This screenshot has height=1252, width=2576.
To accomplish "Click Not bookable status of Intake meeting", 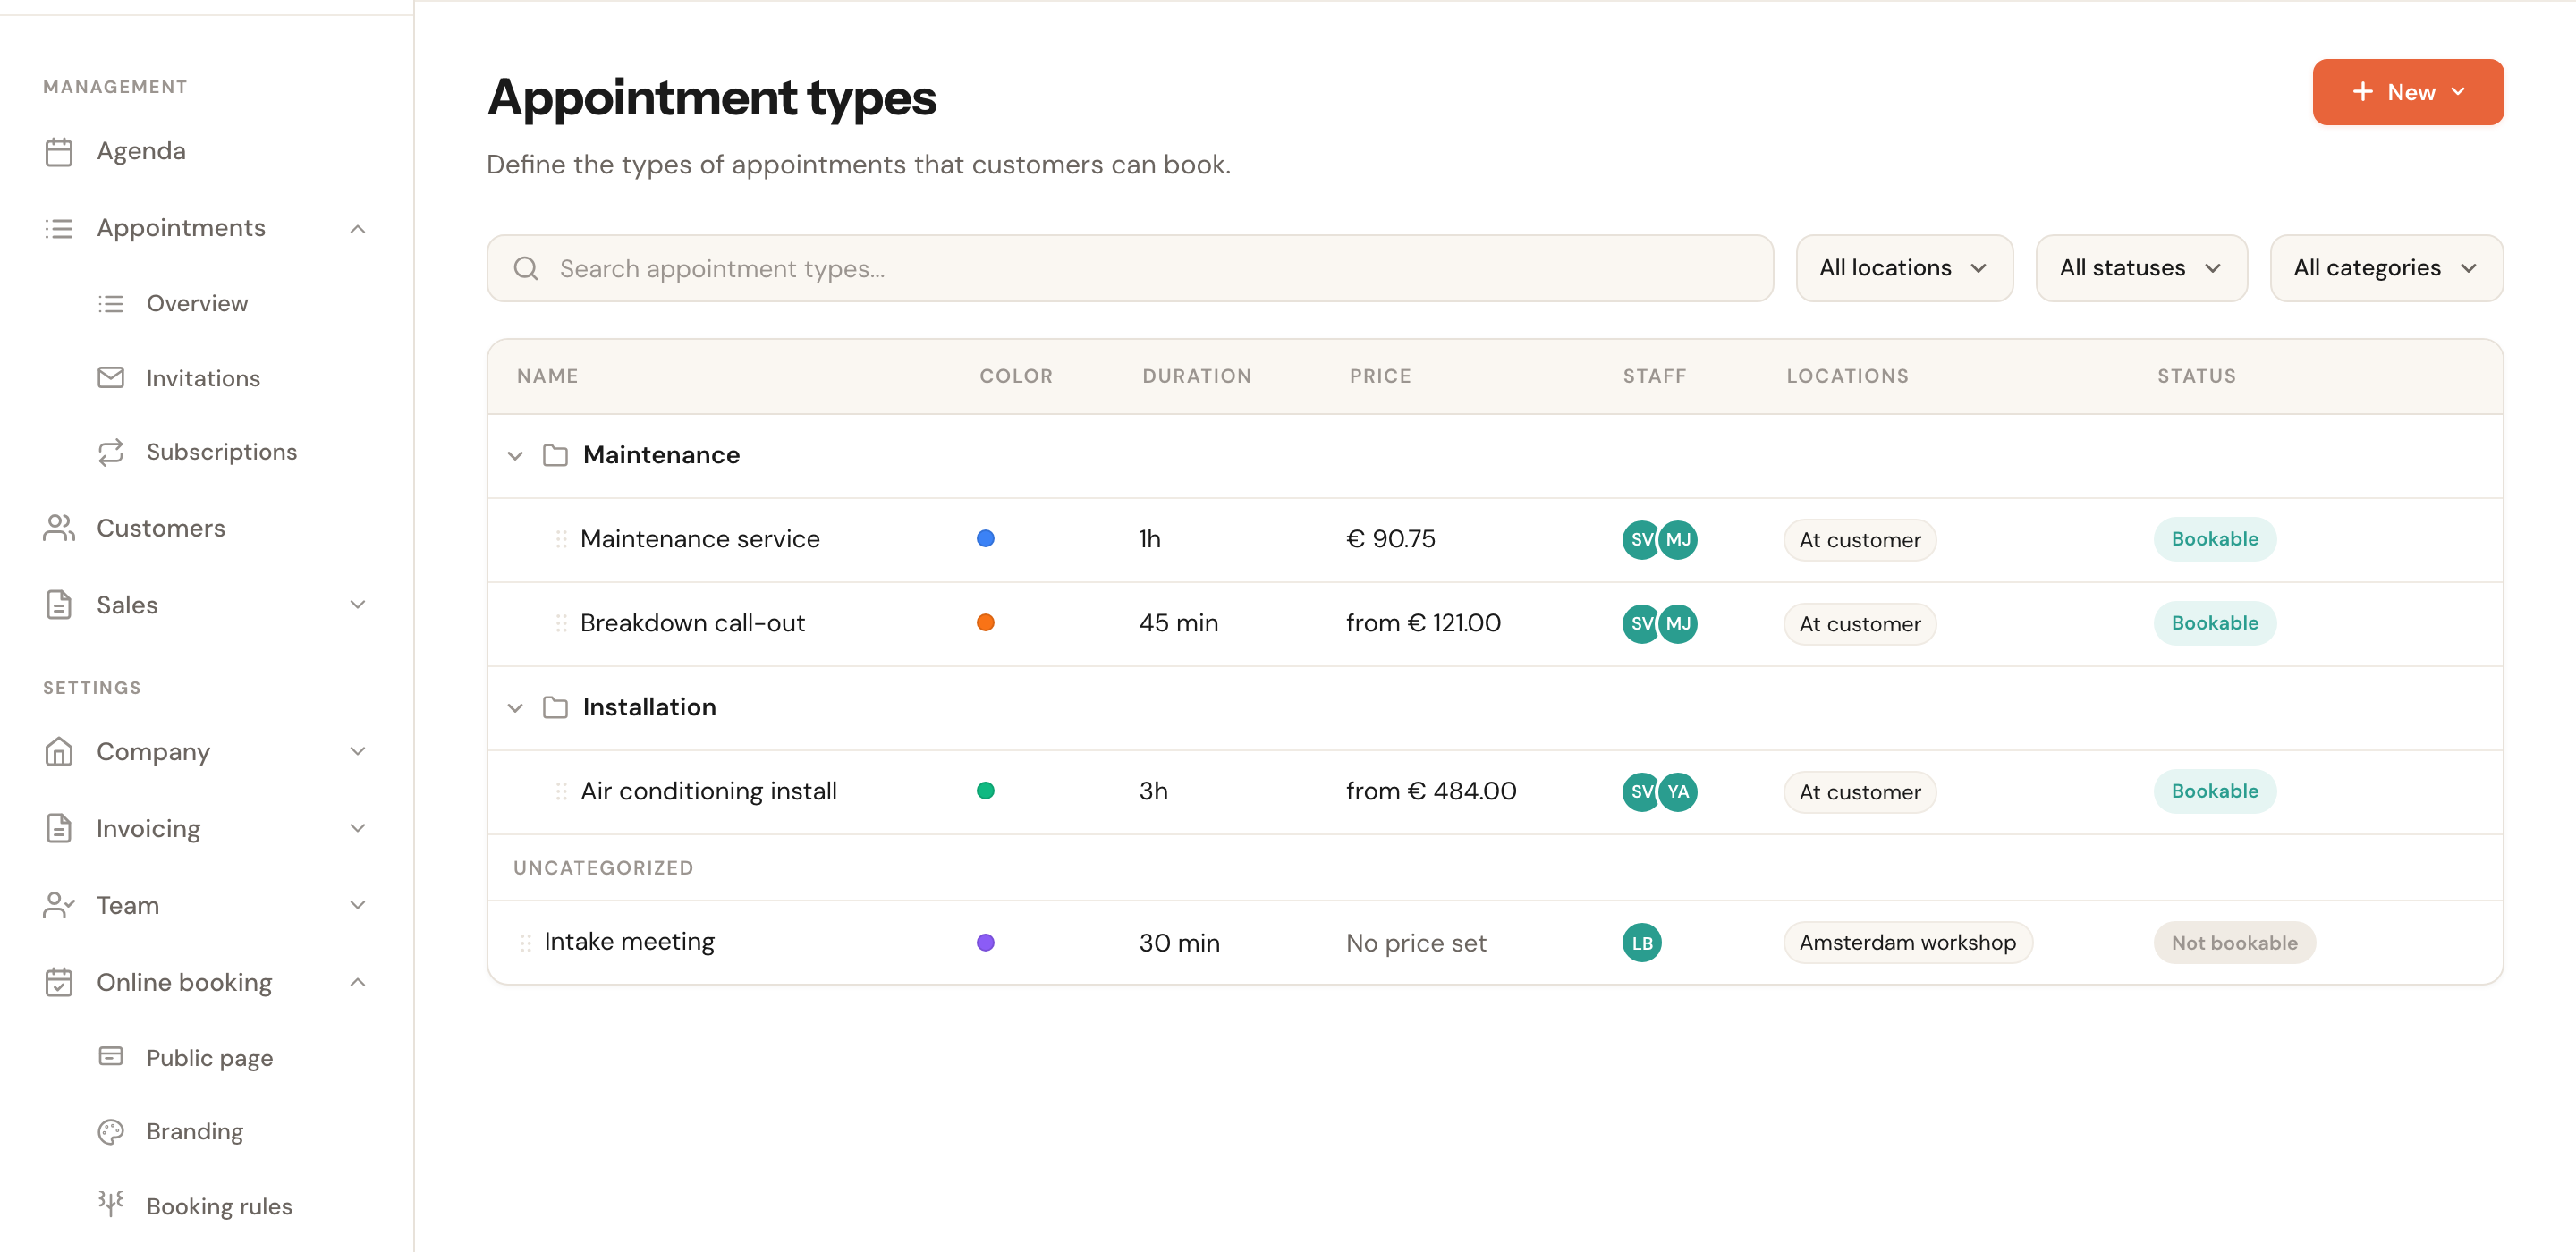I will [2234, 942].
